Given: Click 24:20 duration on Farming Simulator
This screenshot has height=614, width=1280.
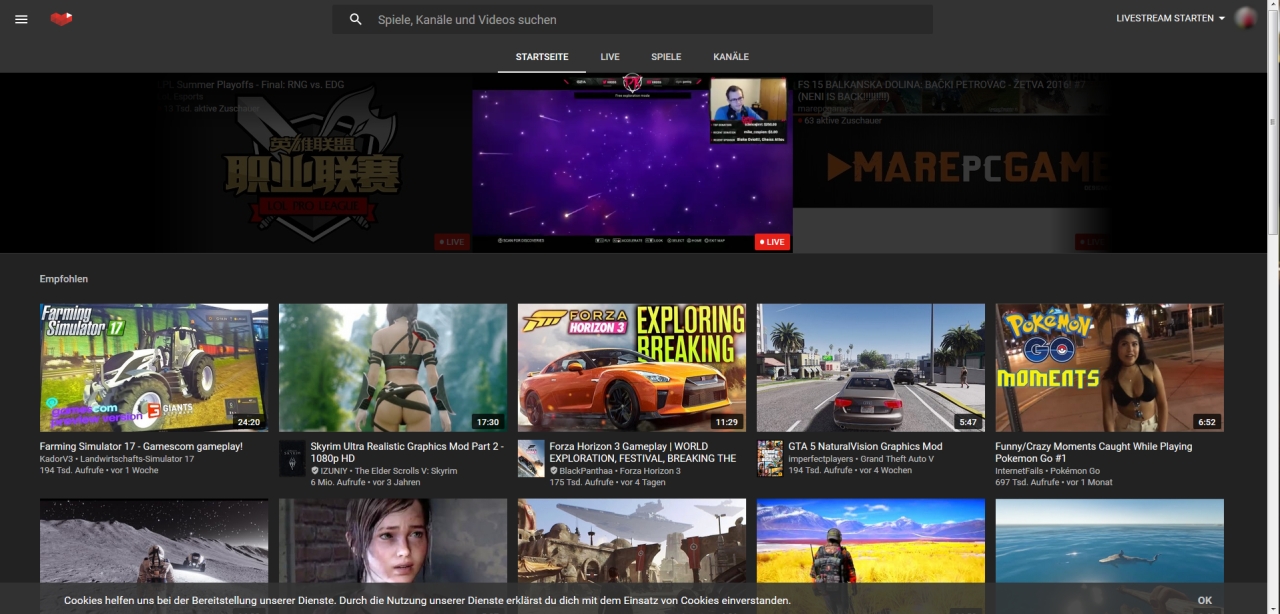Looking at the screenshot, I should click(x=249, y=422).
